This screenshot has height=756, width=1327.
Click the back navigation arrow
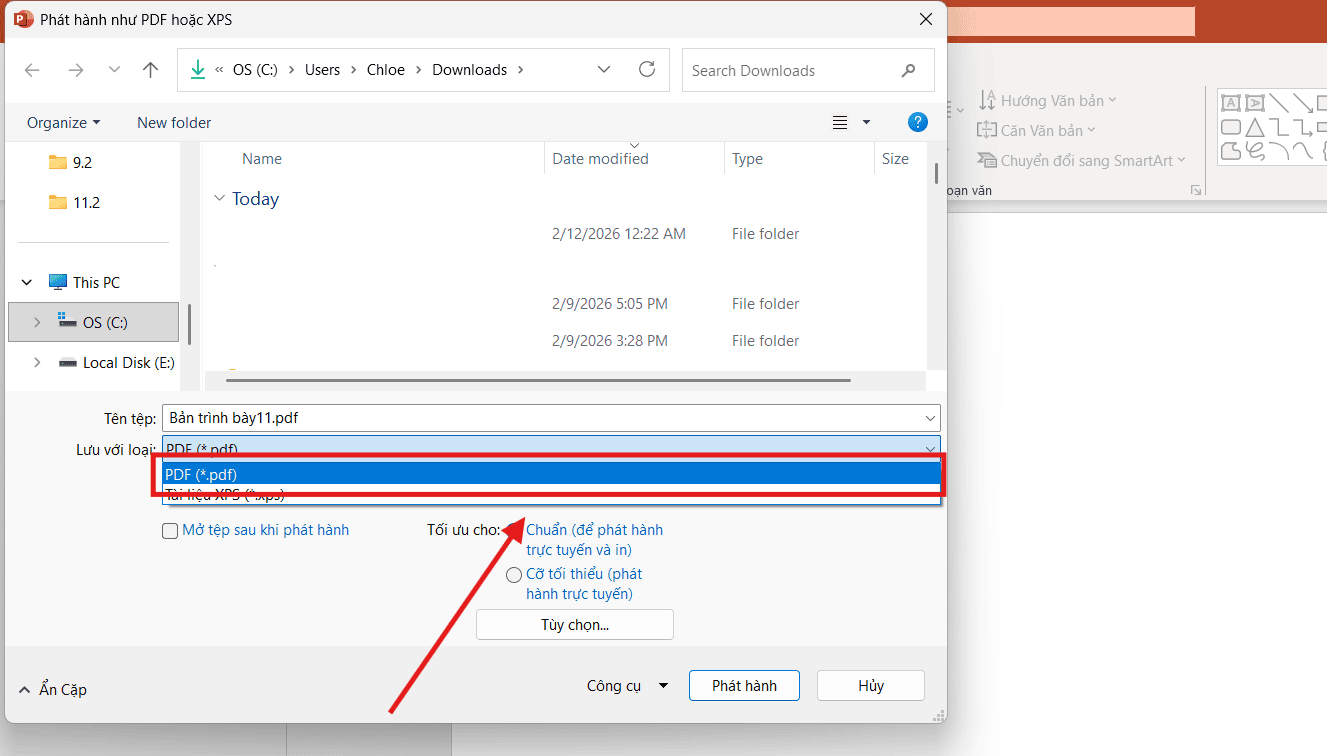coord(31,70)
